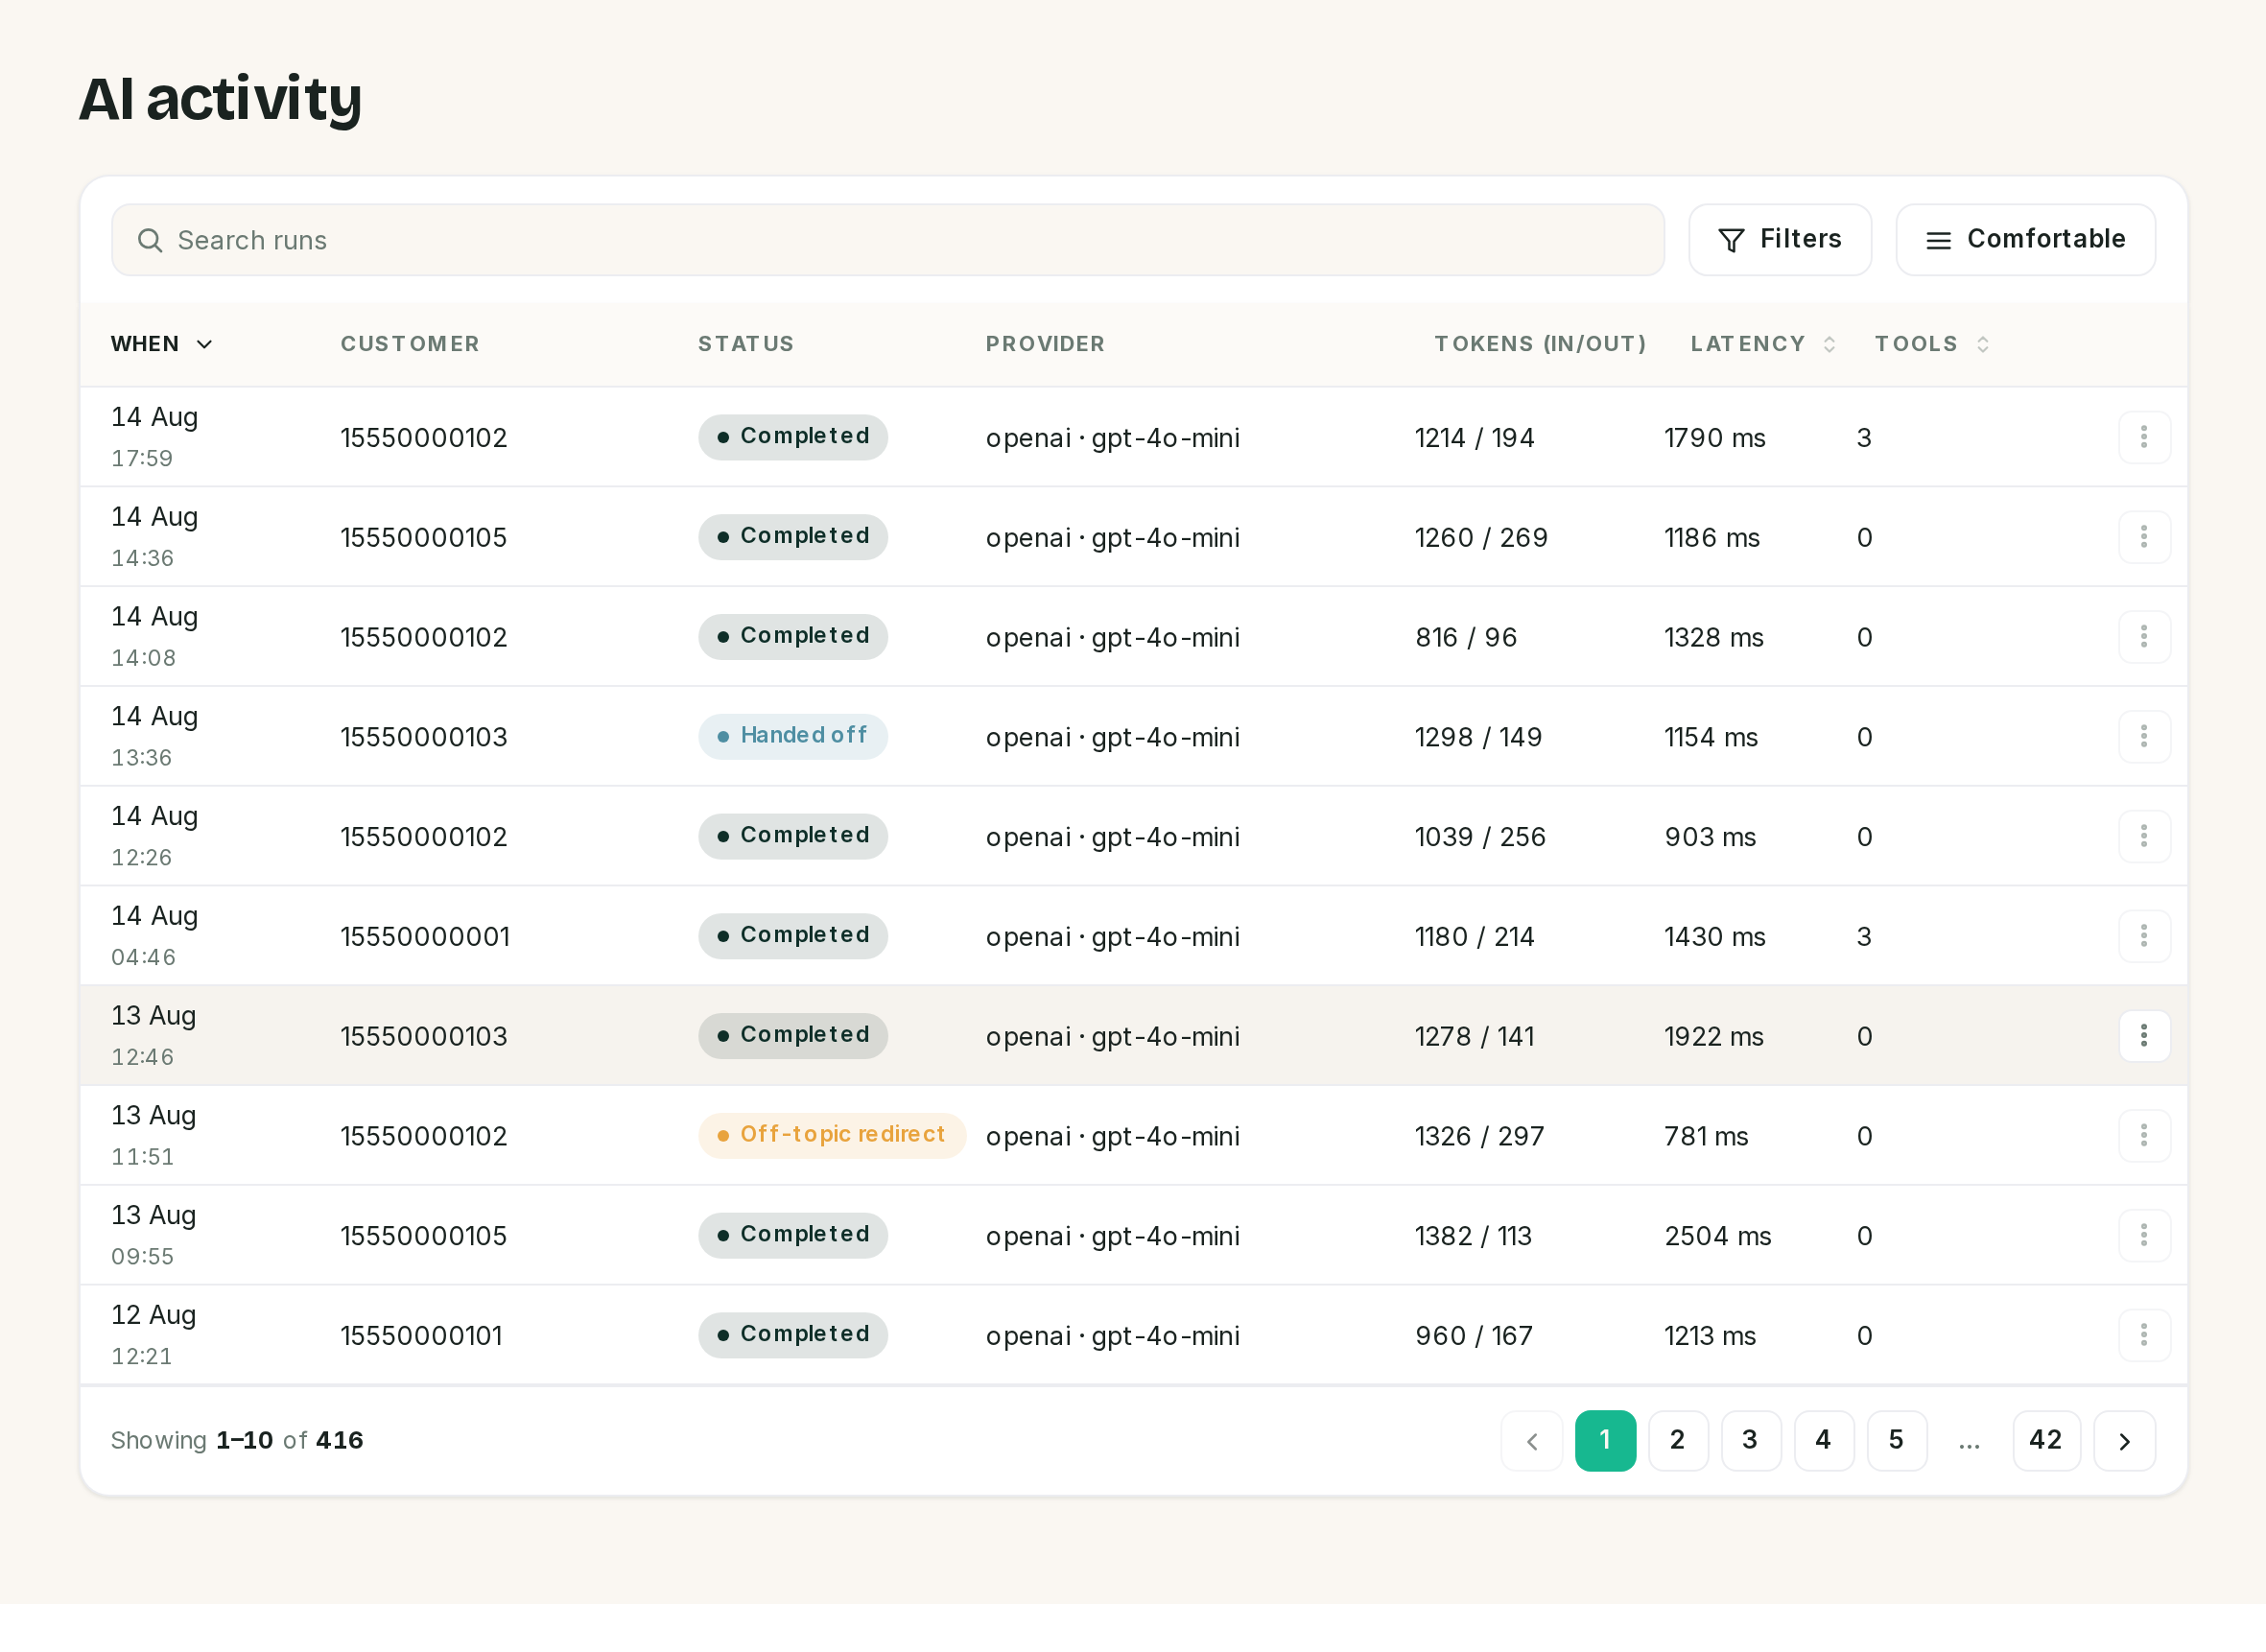Click the CUSTOMER column header

click(410, 344)
